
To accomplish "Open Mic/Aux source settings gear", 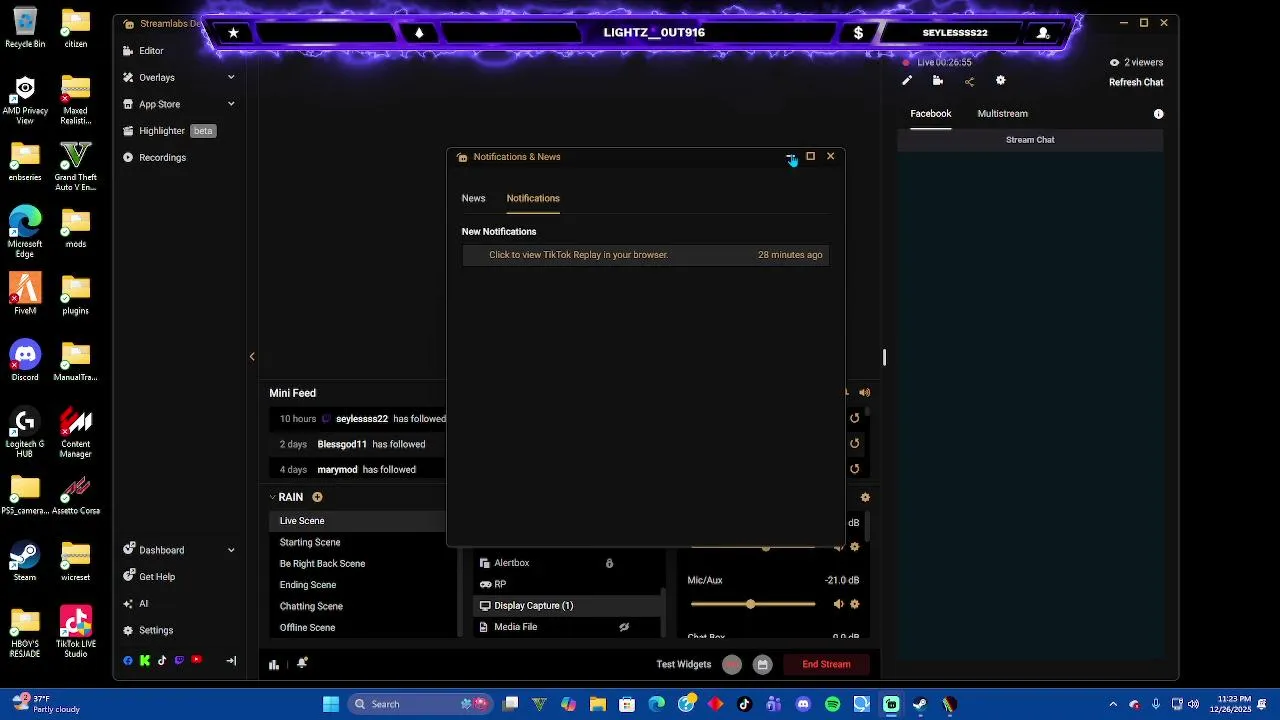I will tap(854, 604).
